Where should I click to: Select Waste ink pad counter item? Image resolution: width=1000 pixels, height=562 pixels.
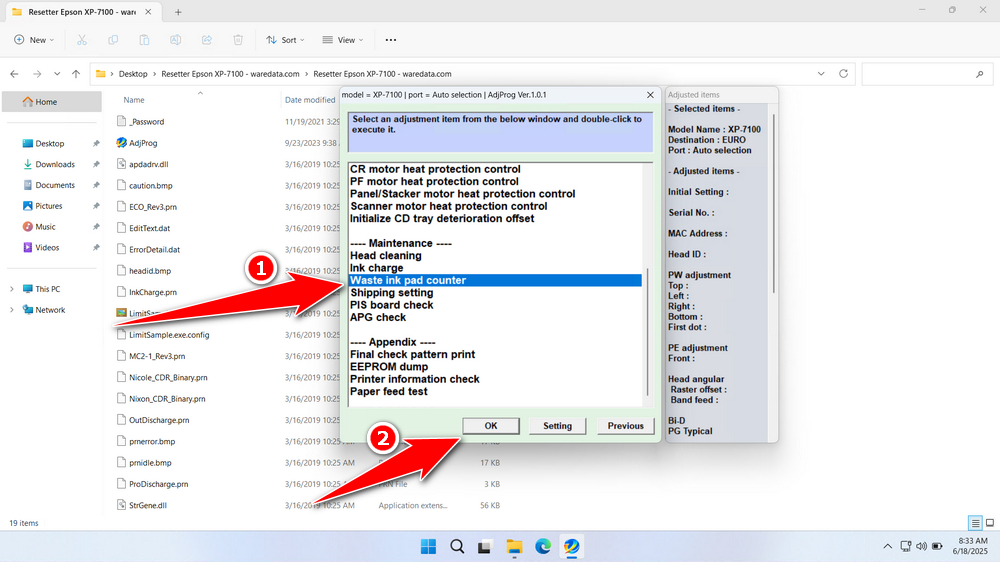pyautogui.click(x=495, y=280)
